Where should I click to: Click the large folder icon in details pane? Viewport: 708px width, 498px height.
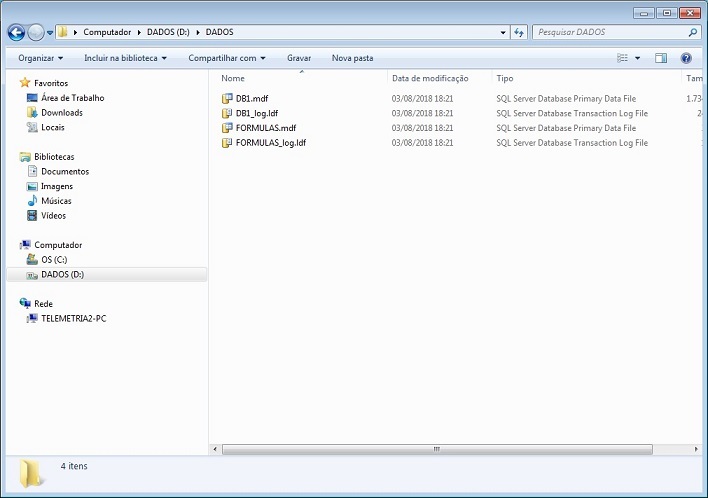(31, 474)
